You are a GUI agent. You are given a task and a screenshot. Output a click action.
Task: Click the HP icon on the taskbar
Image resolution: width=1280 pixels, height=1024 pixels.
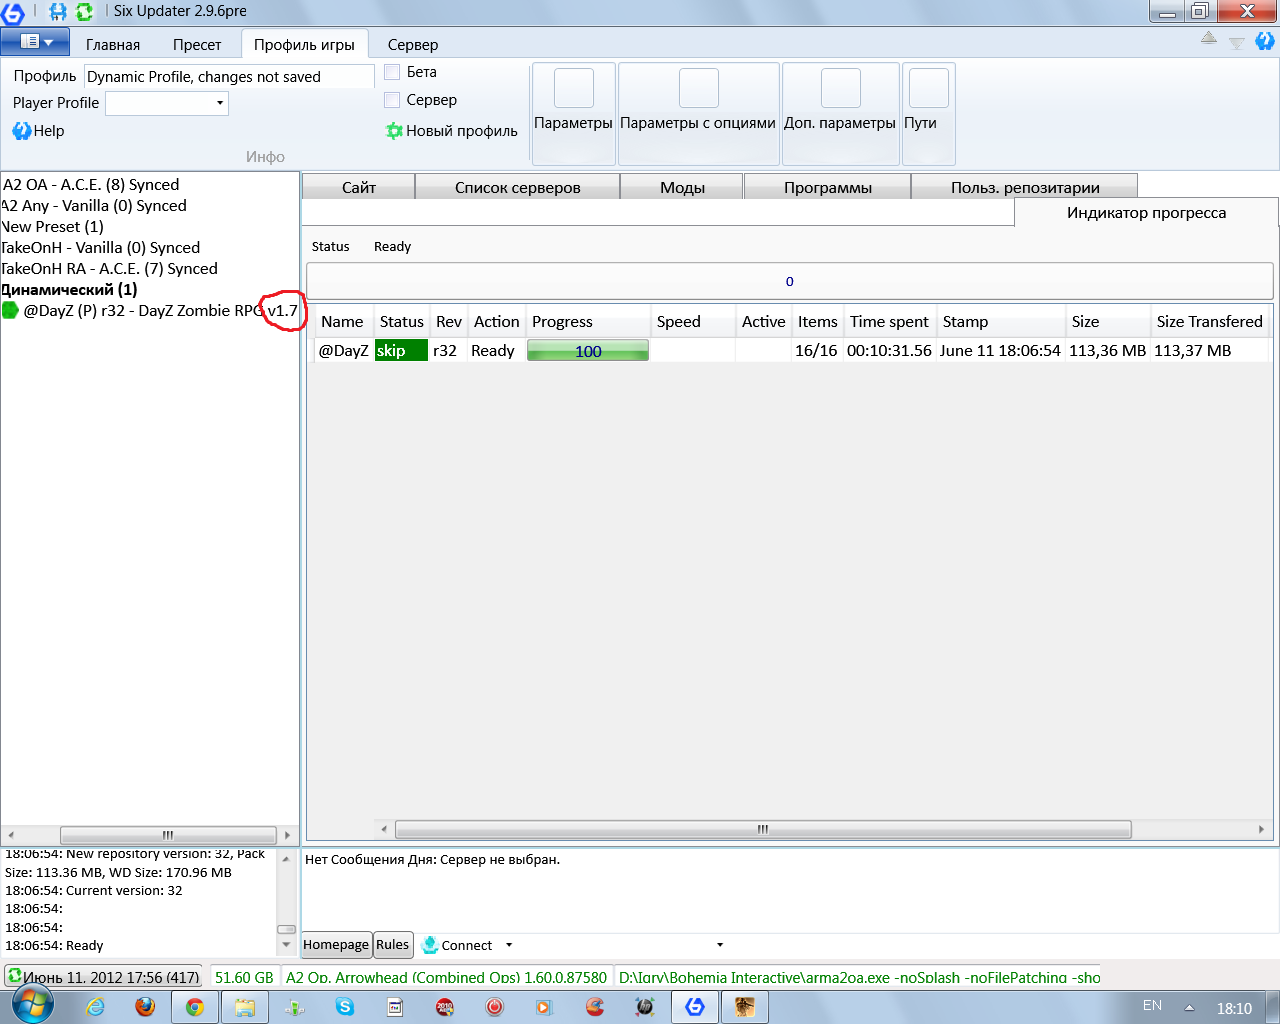[x=645, y=1007]
